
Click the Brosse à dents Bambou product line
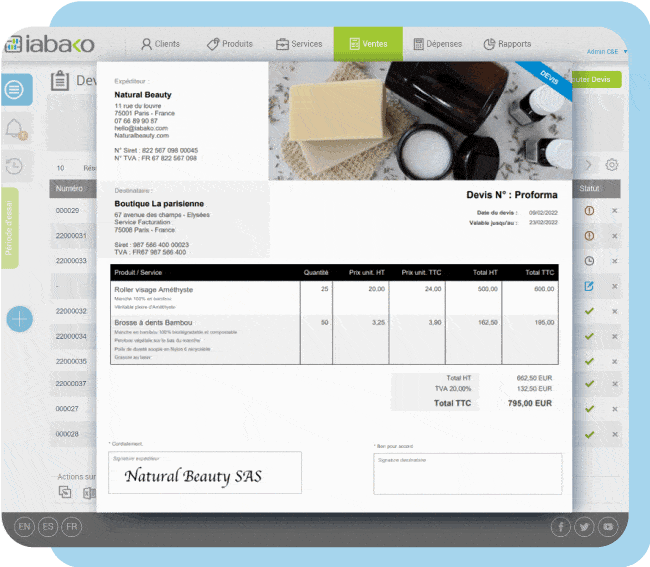click(x=334, y=339)
